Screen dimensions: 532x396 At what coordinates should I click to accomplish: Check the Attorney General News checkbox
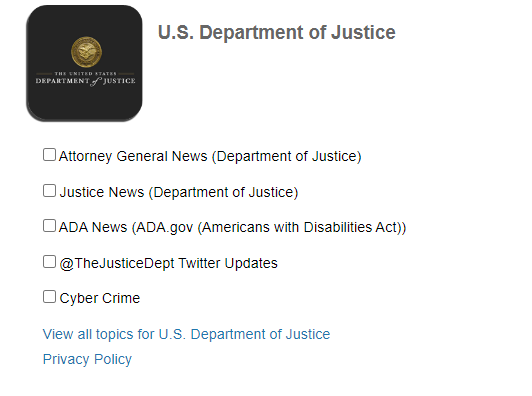coord(50,155)
